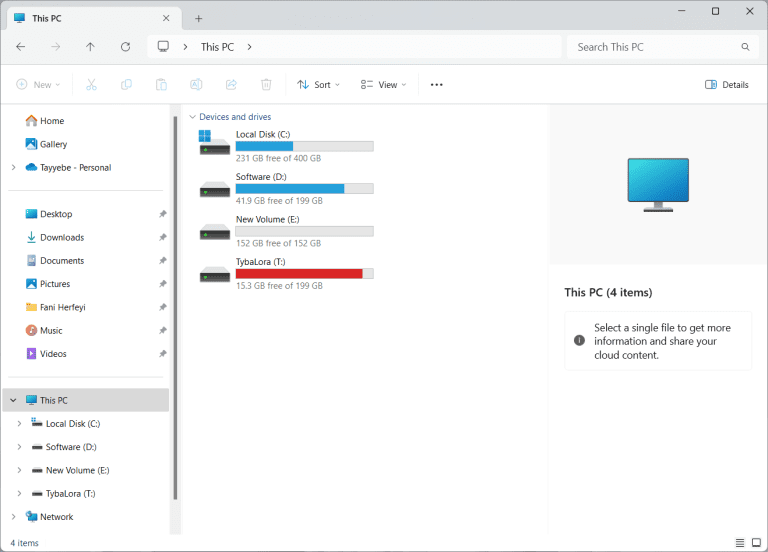Screen dimensions: 768x552
Task: Click the Copy icon in toolbar
Action: (x=126, y=85)
